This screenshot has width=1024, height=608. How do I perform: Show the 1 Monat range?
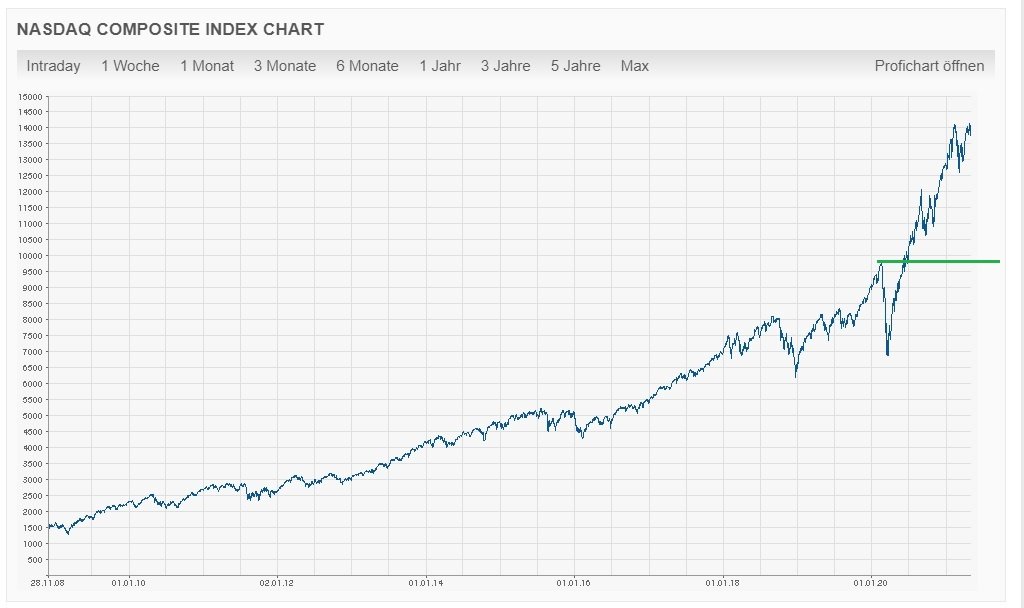pyautogui.click(x=207, y=66)
